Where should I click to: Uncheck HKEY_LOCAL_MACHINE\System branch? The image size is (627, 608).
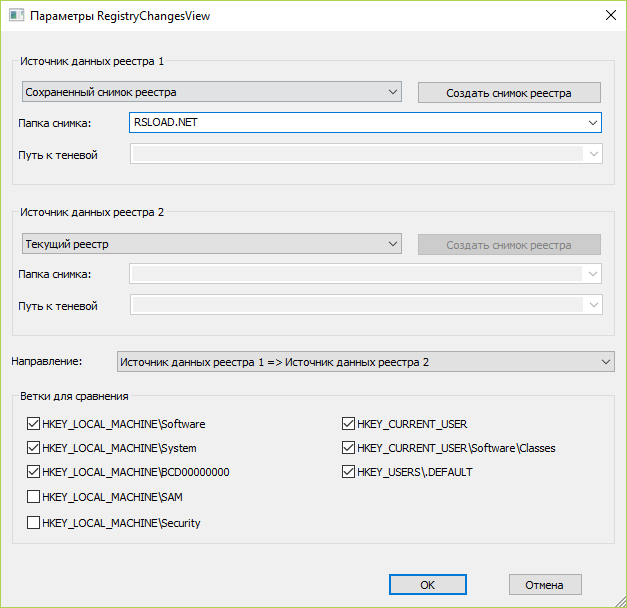tap(34, 448)
